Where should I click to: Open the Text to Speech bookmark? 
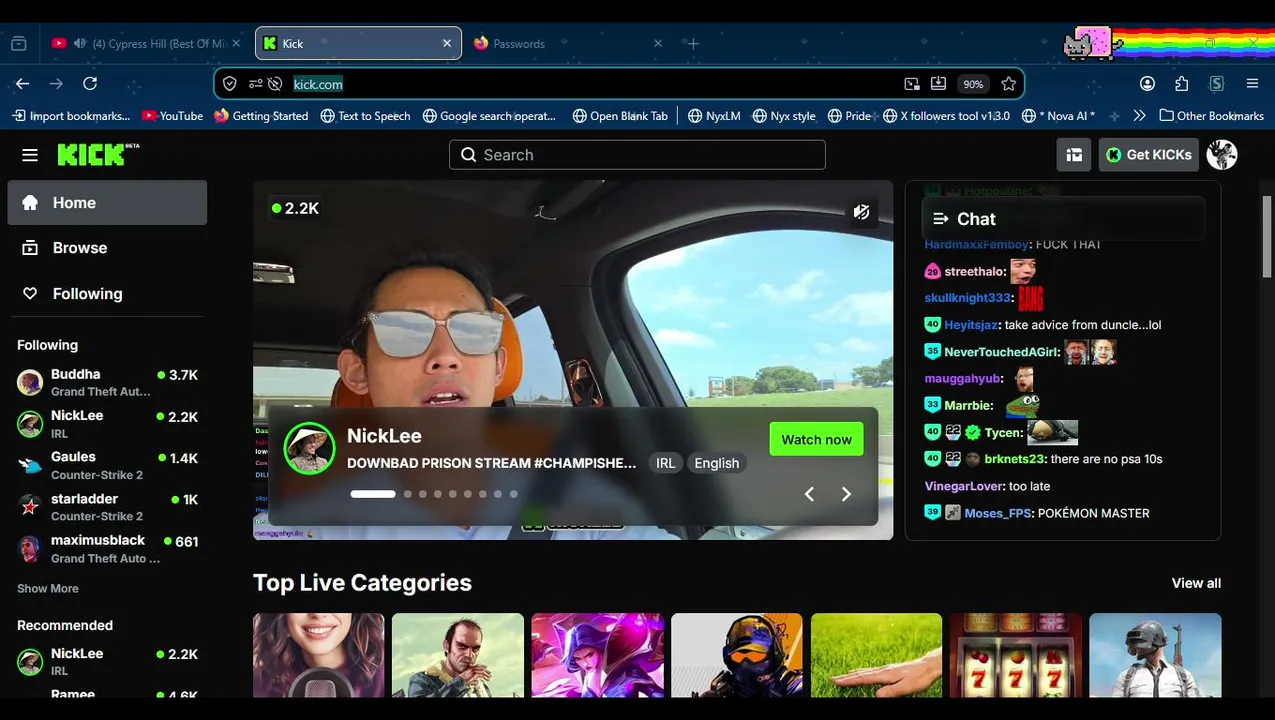tap(365, 116)
